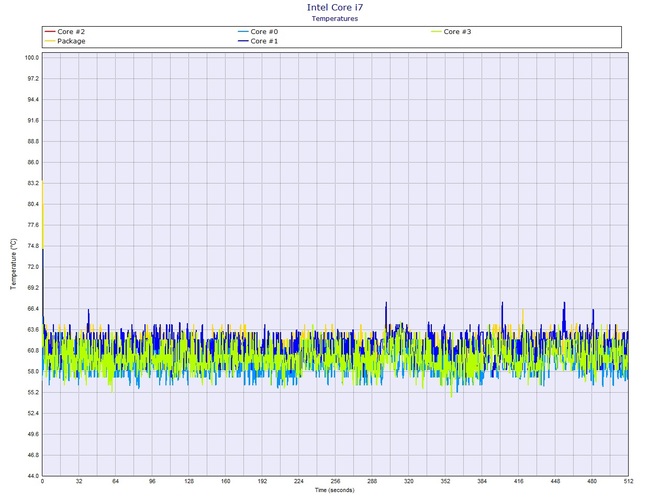Click the Temperature (°C) axis label
The width and height of the screenshot is (670, 502).
[x=13, y=264]
